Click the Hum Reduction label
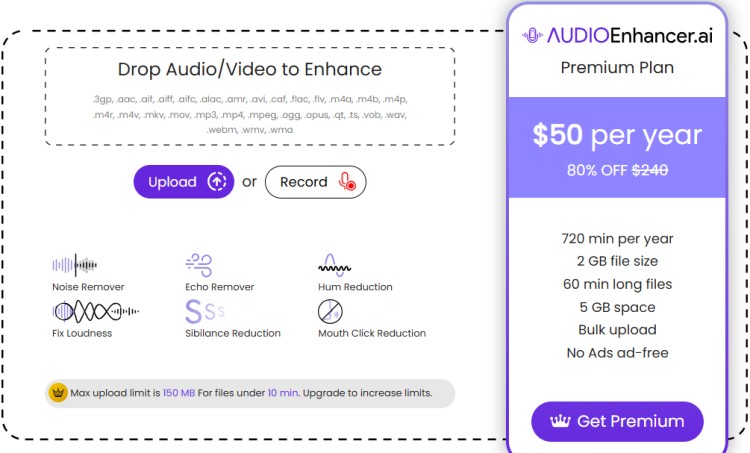750x453 pixels. click(355, 287)
